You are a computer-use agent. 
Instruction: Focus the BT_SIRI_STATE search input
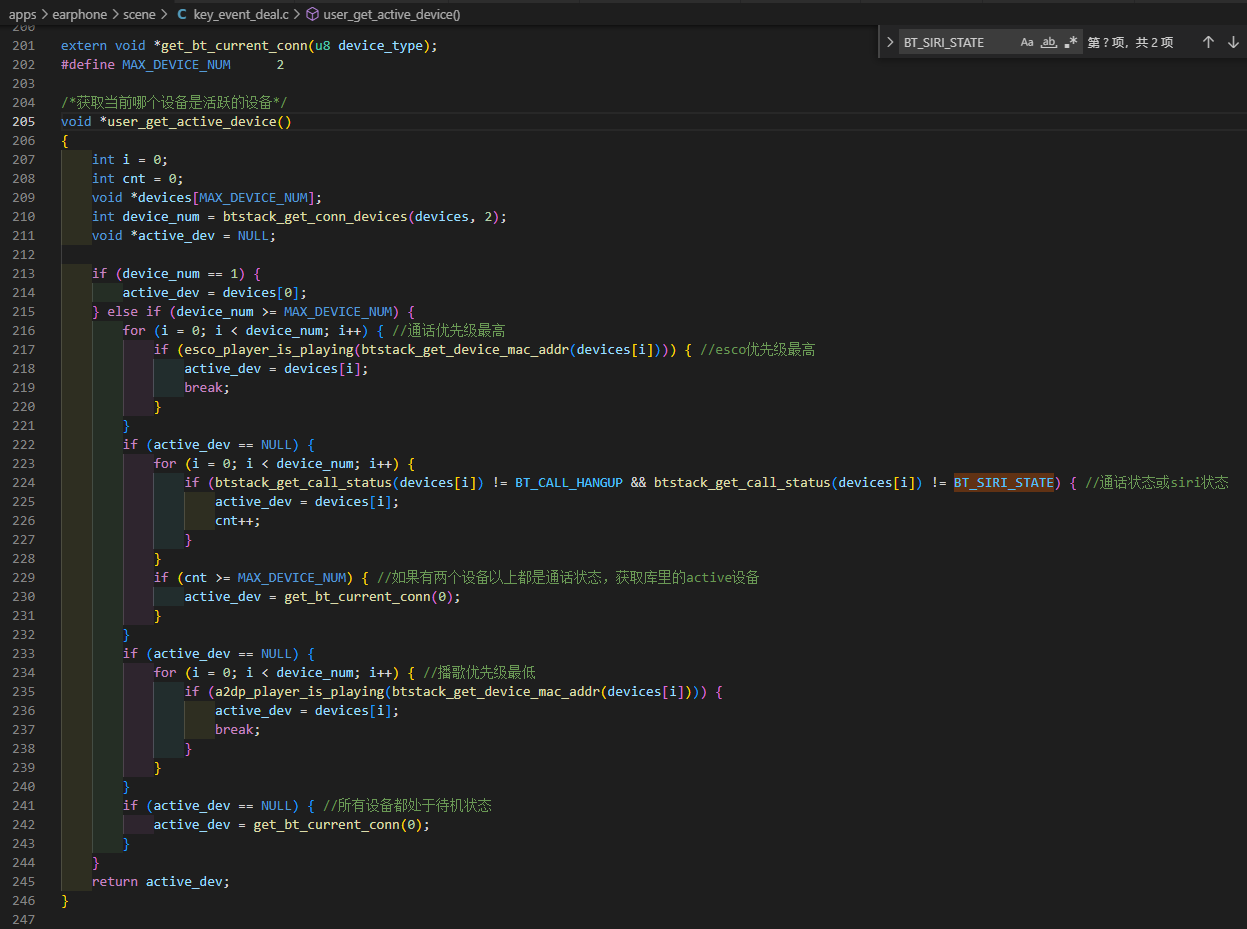957,42
